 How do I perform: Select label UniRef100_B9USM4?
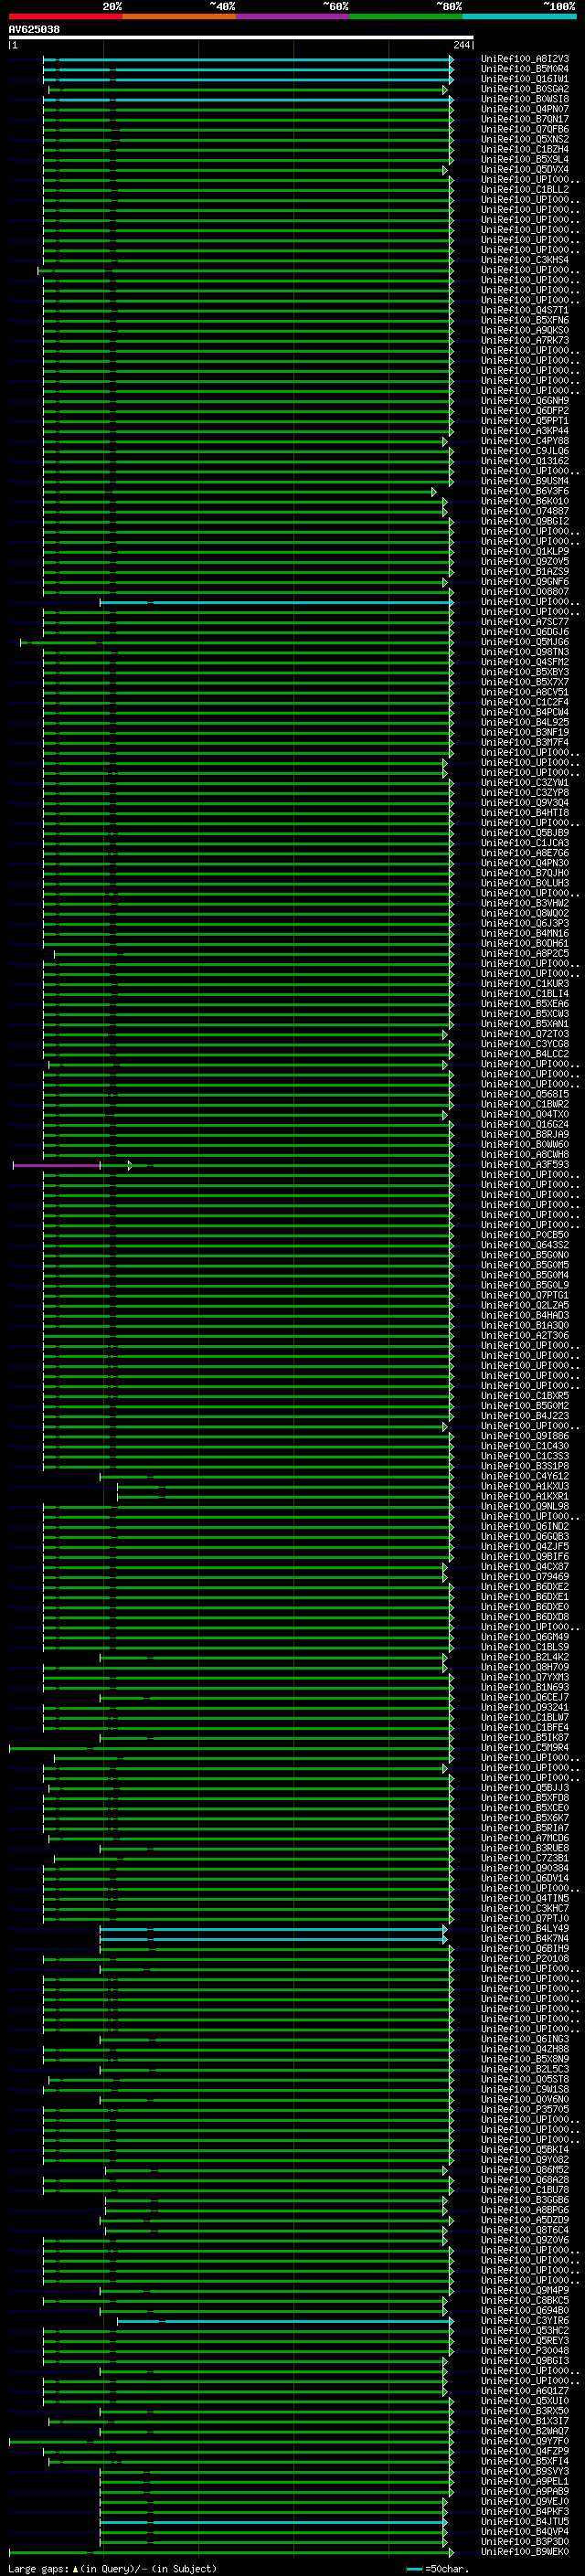525,481
